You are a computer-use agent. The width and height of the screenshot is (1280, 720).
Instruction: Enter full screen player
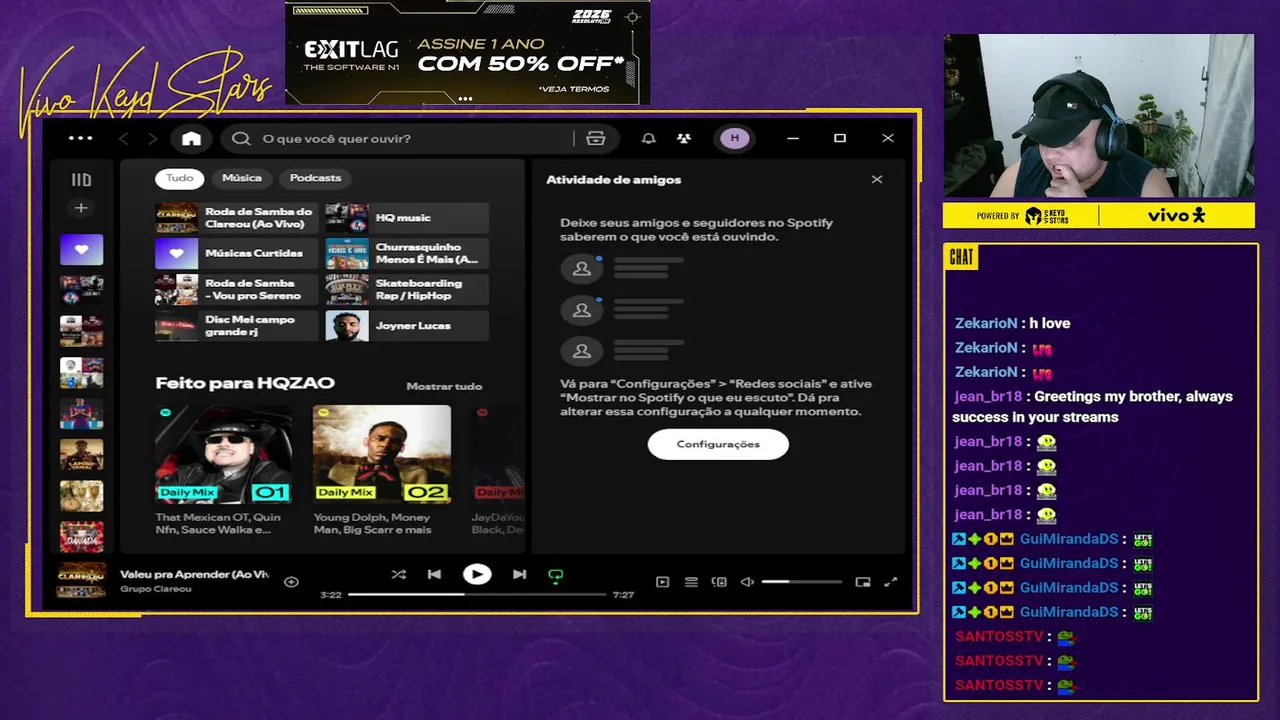click(x=891, y=582)
